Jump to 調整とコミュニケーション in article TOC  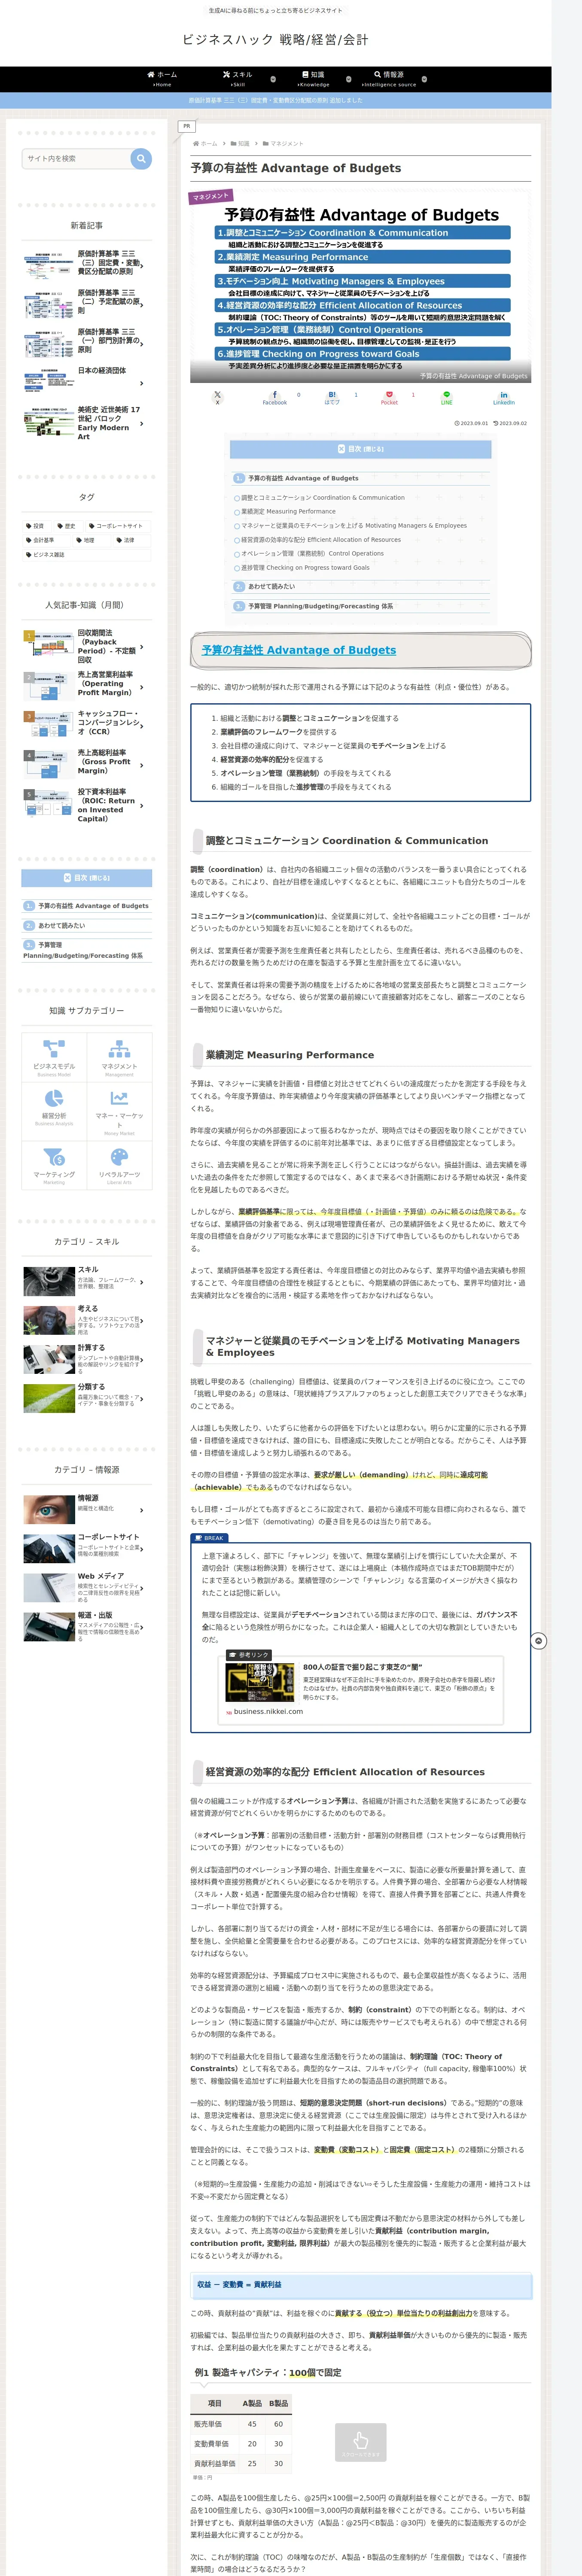[322, 497]
